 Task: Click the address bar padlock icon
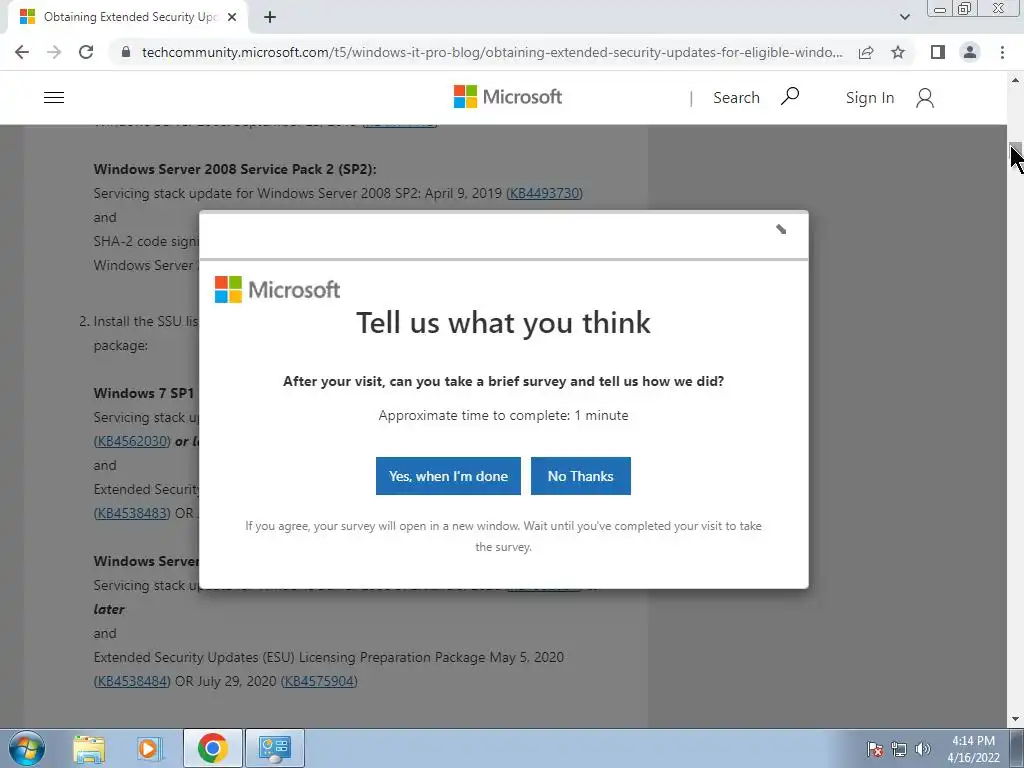point(126,52)
